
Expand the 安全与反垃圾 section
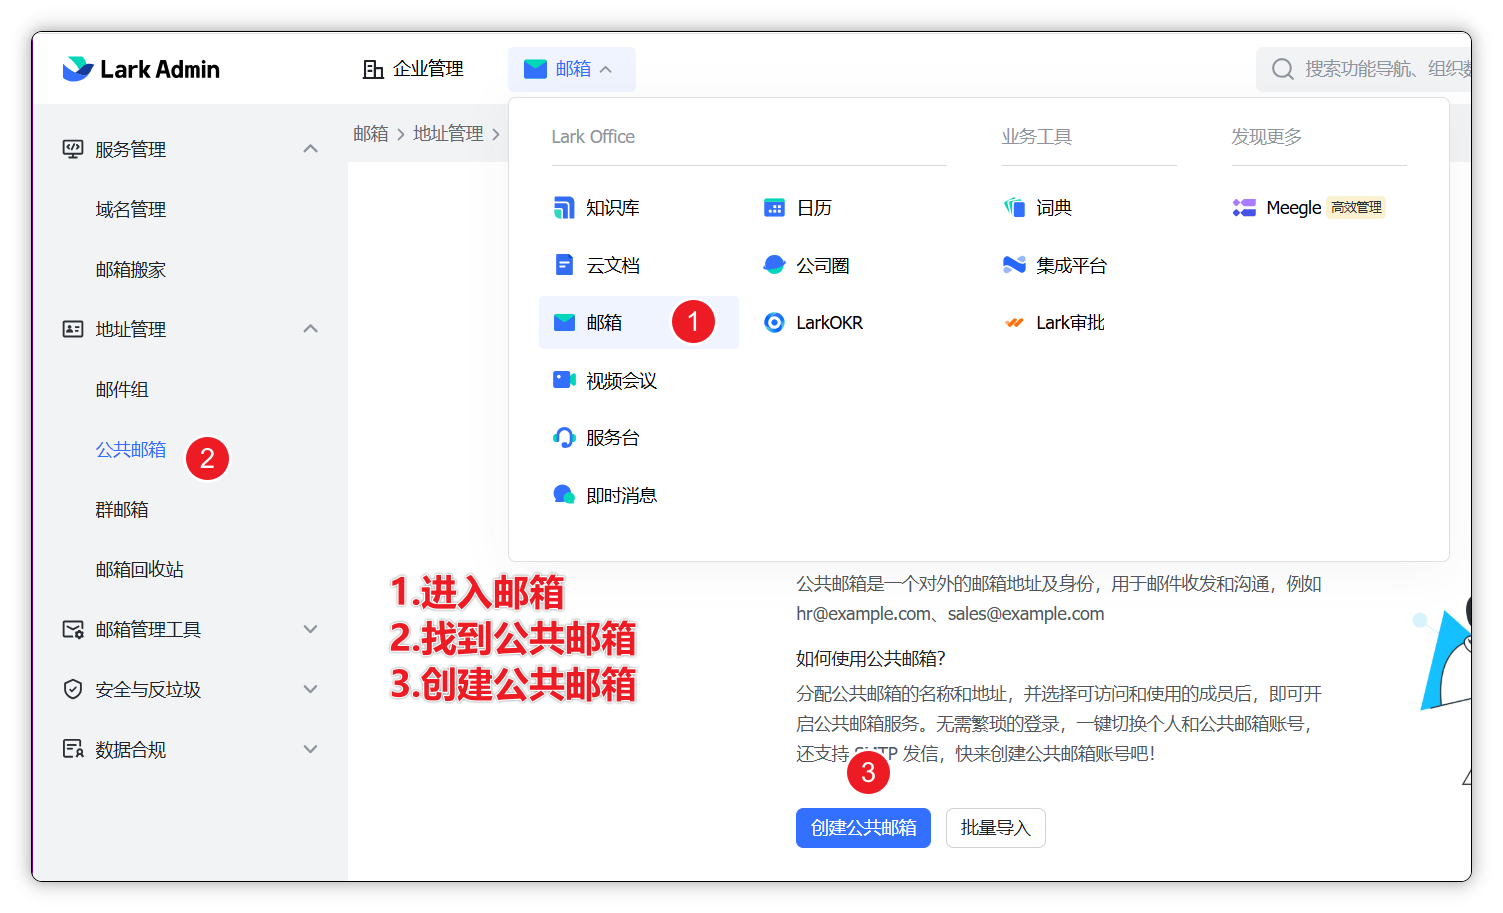click(310, 689)
